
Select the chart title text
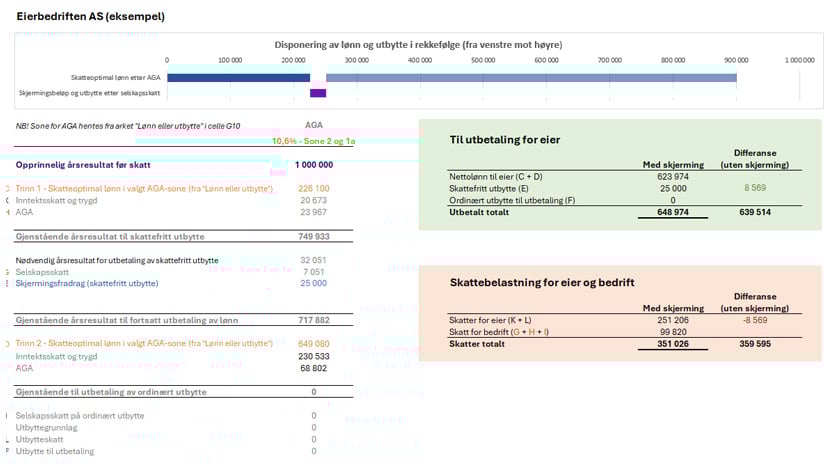418,45
